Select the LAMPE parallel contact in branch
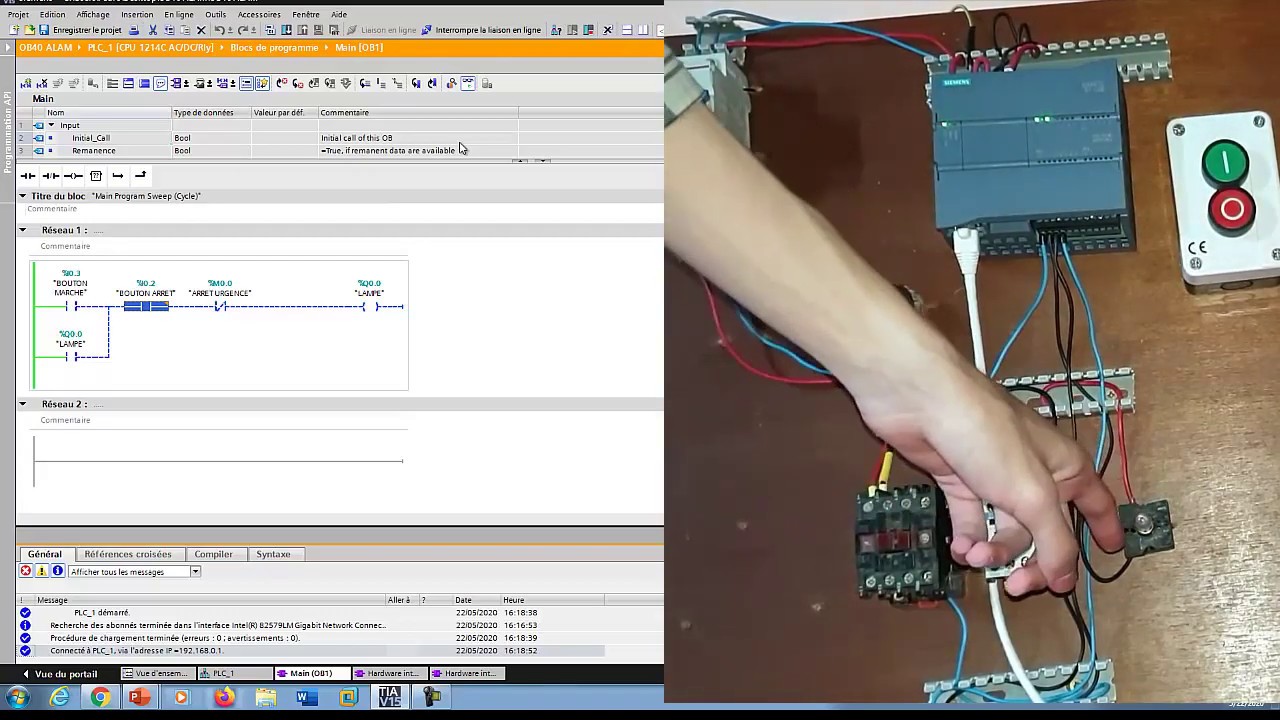Image resolution: width=1280 pixels, height=720 pixels. 71,356
